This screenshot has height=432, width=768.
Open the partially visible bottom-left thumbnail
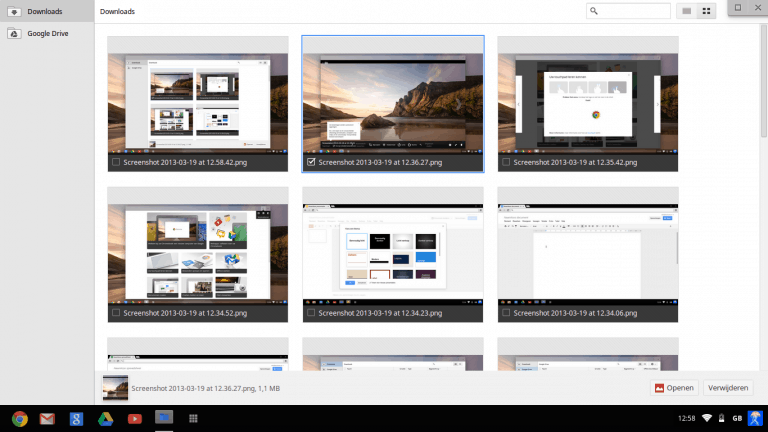198,354
